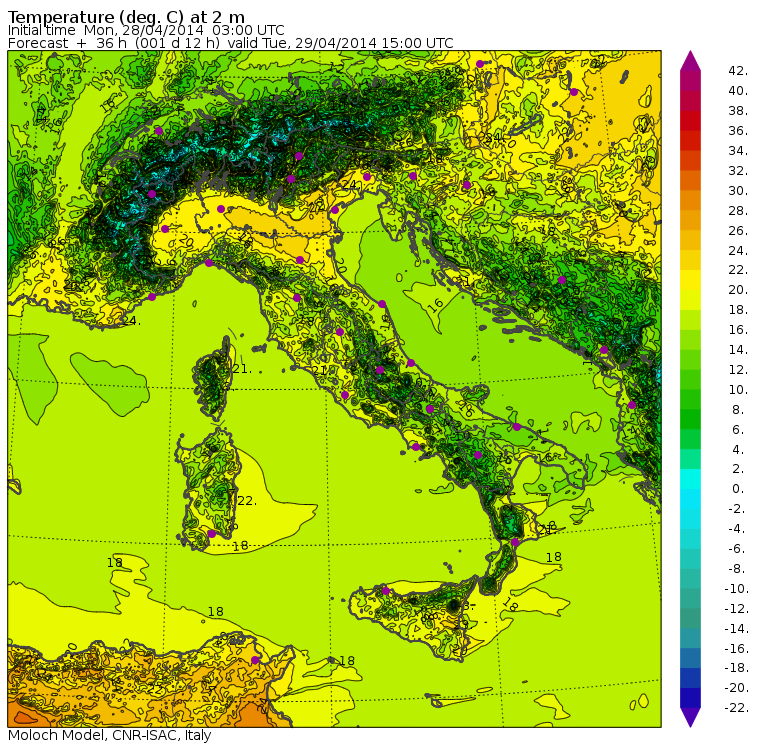Click the purple city dot on Puglia's Adriatic coast
This screenshot has width=760, height=749.
tap(517, 427)
